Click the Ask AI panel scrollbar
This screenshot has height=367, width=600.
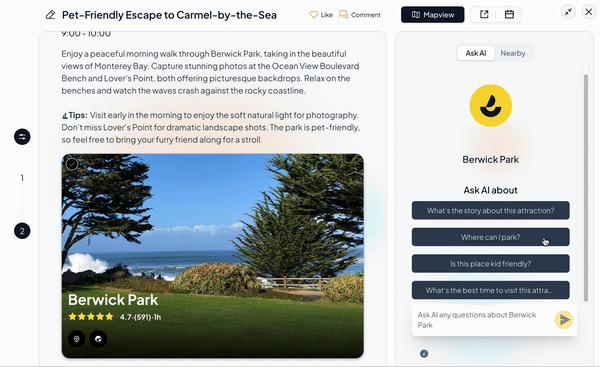(x=586, y=188)
